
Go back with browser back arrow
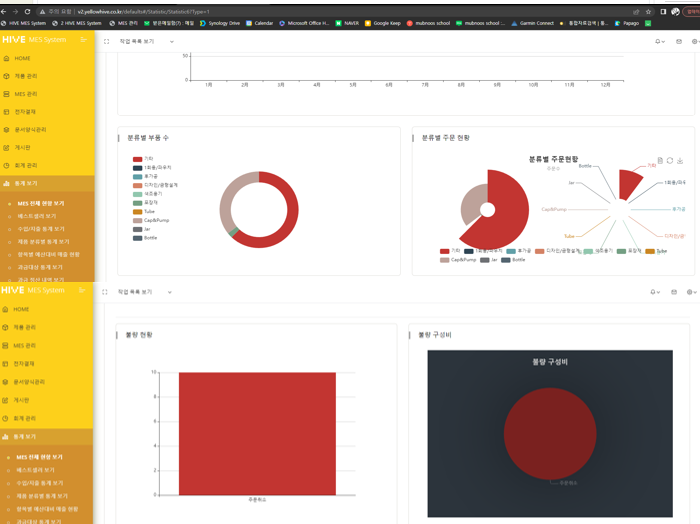4,12
